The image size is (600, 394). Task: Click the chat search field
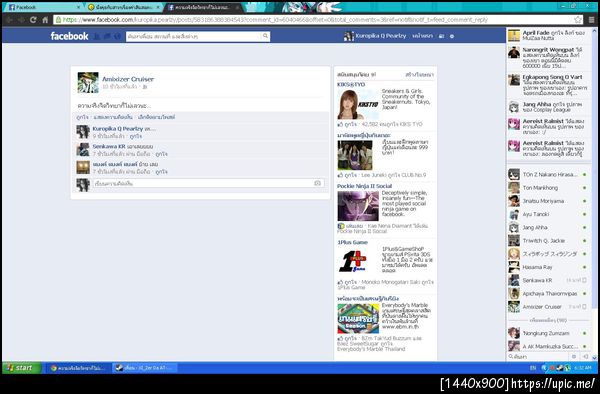[x=540, y=357]
